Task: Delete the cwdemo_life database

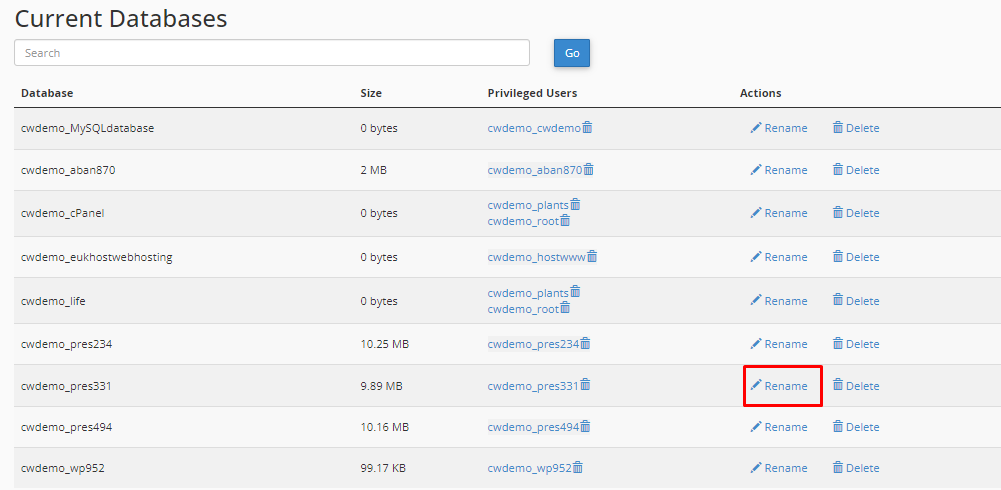Action: tap(856, 301)
